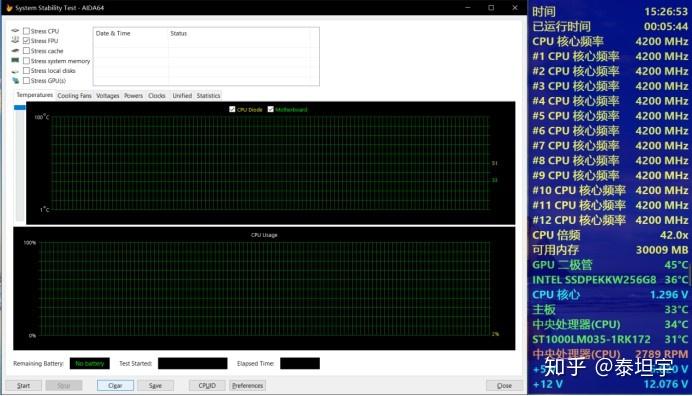Click the Start button
Screen dimensions: 692x396
coord(23,385)
